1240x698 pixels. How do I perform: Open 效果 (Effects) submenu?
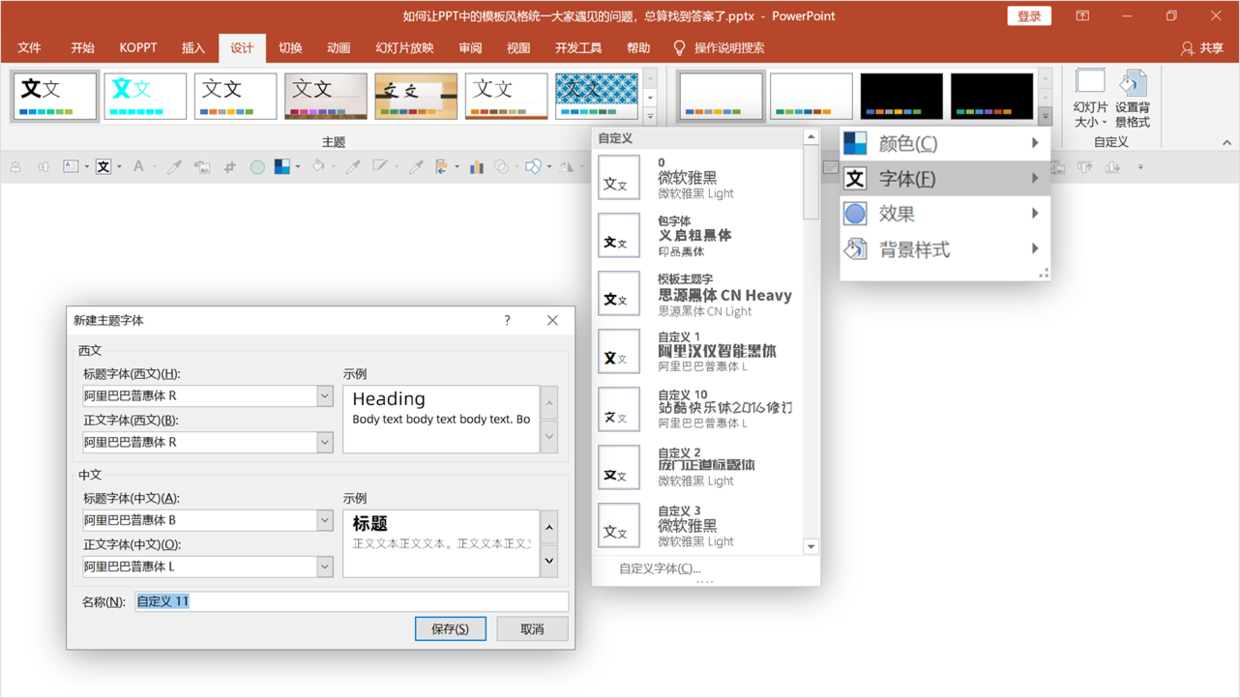point(945,213)
